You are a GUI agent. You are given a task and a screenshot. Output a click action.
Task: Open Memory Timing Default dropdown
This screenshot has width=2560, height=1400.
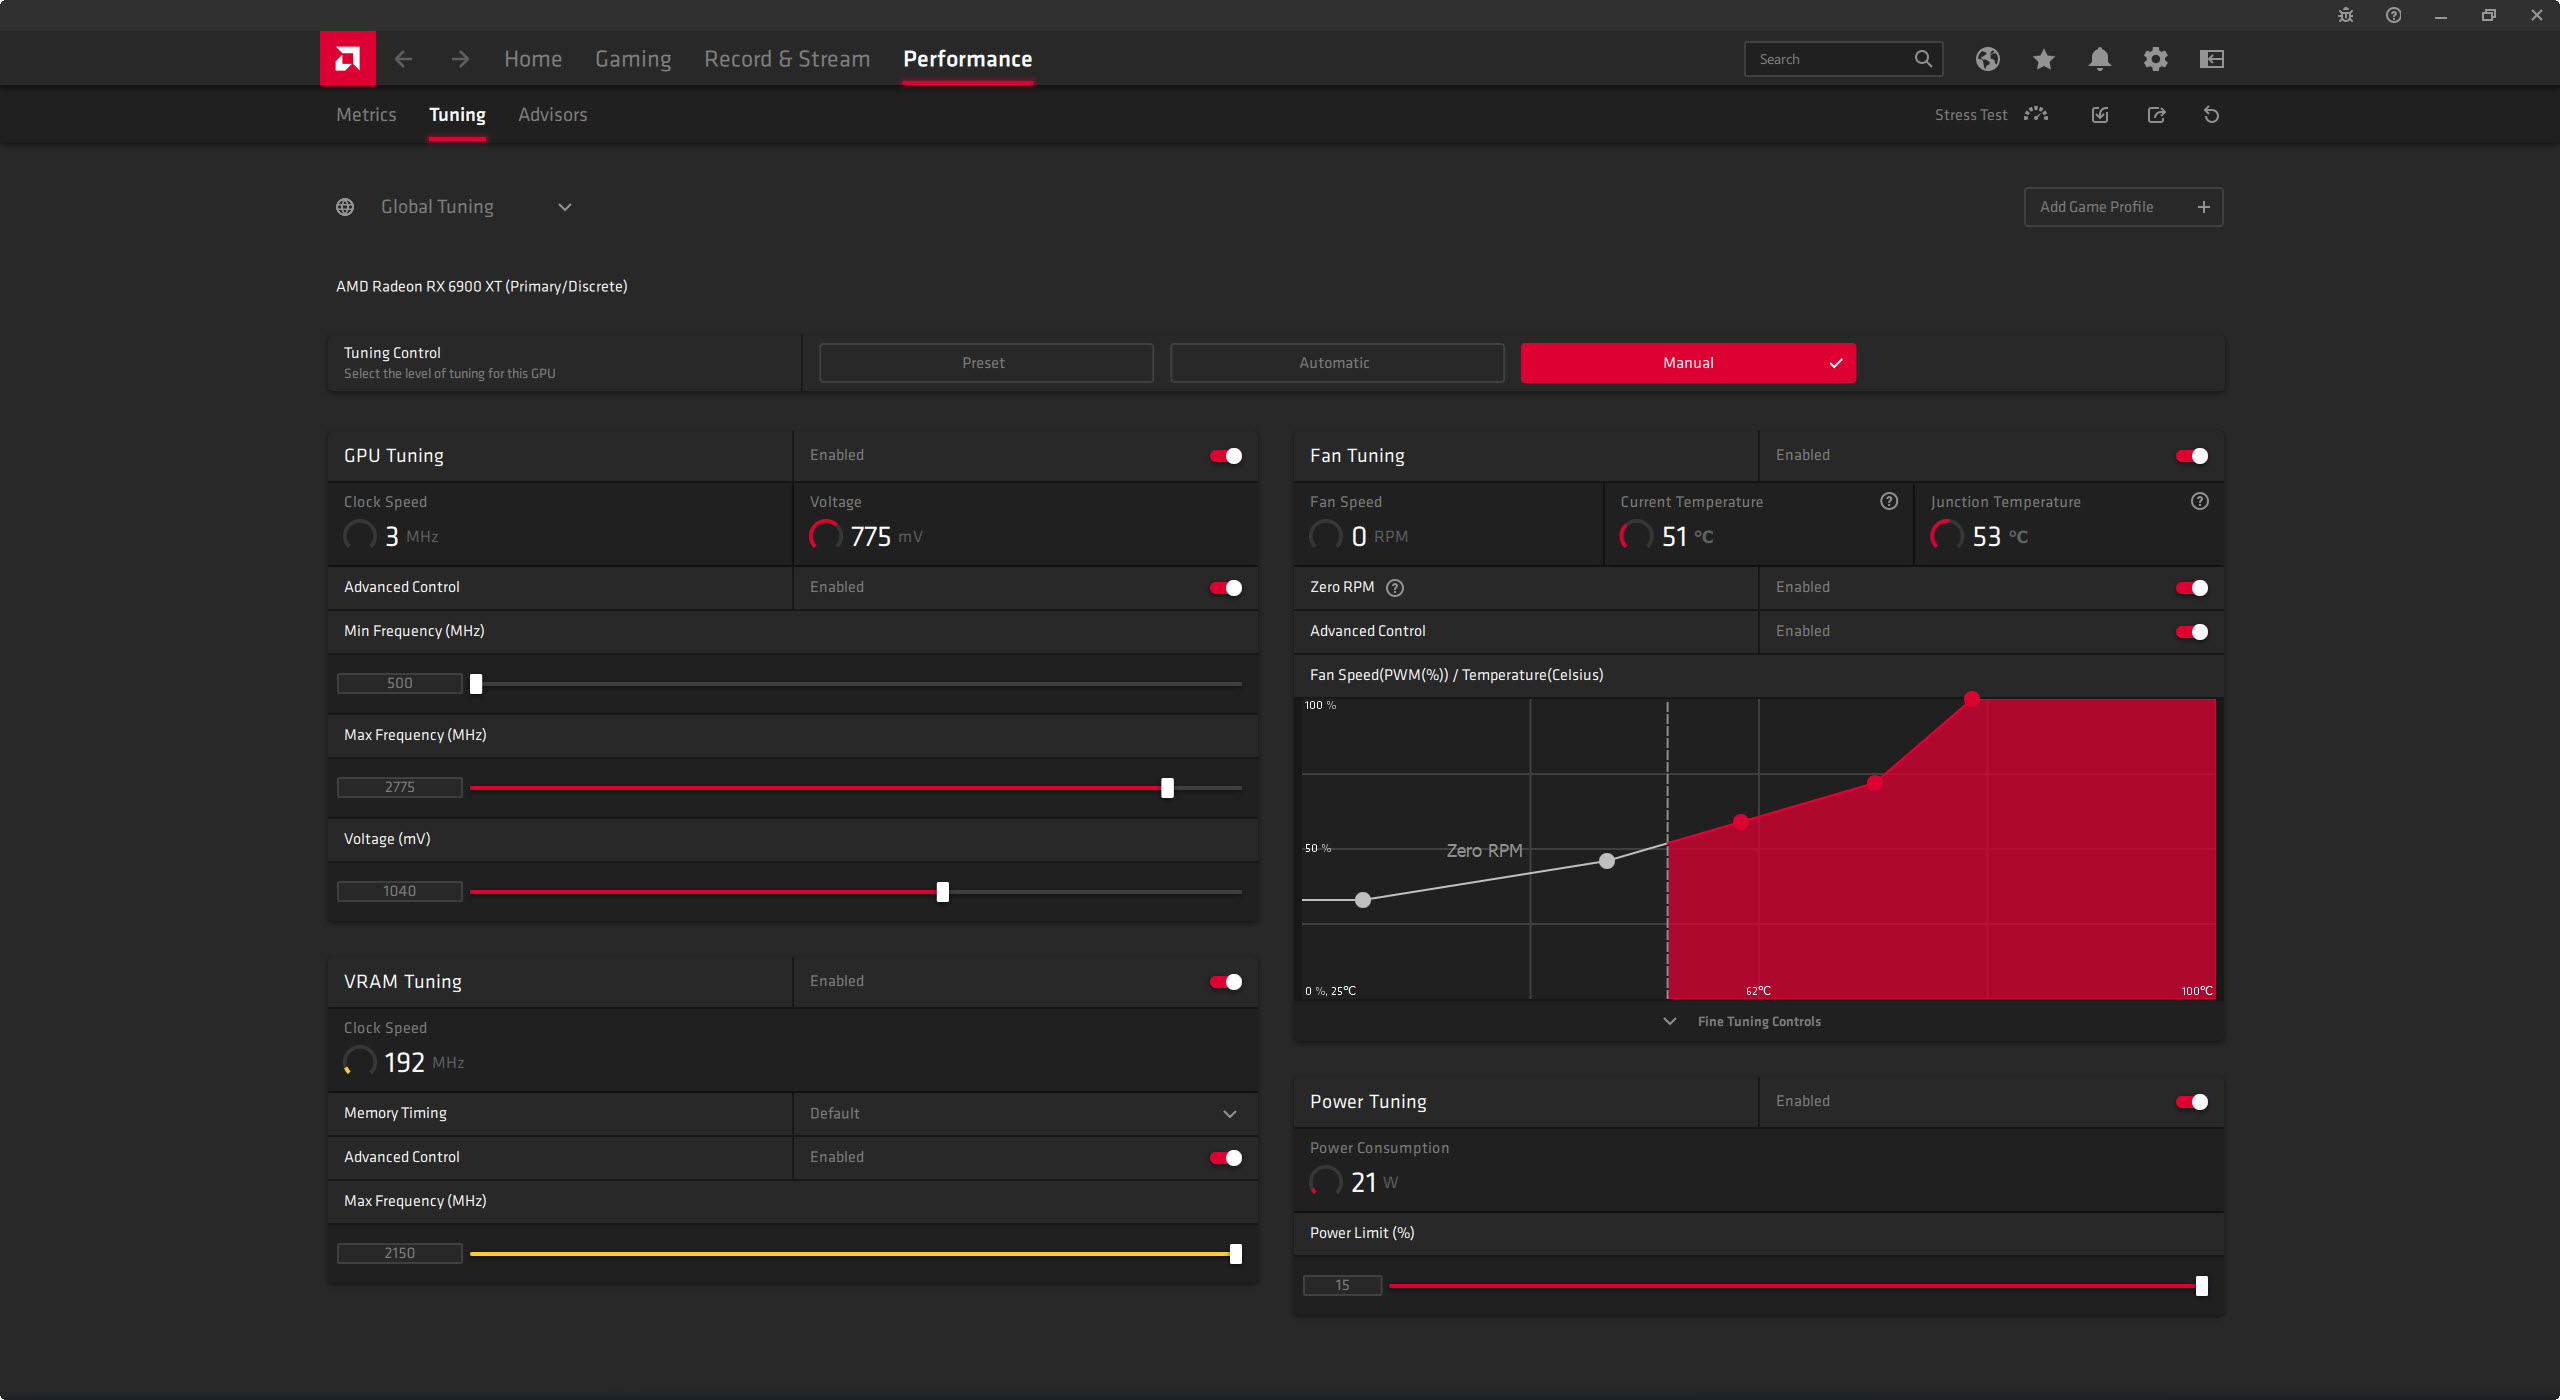tap(1025, 1113)
